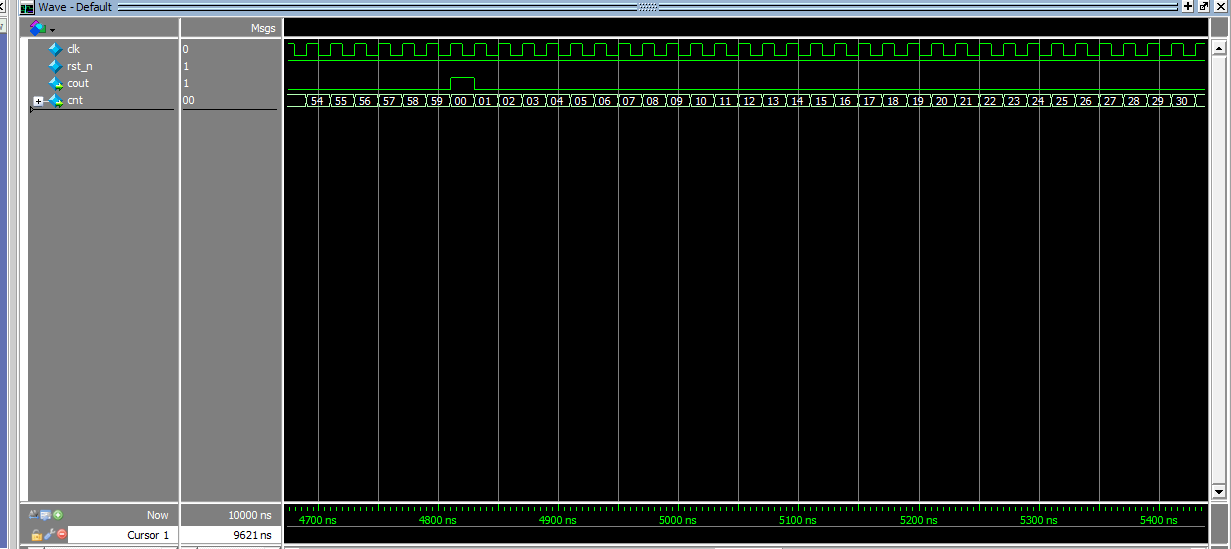Click the 4800 ns timeline label
The image size is (1231, 549).
point(437,520)
